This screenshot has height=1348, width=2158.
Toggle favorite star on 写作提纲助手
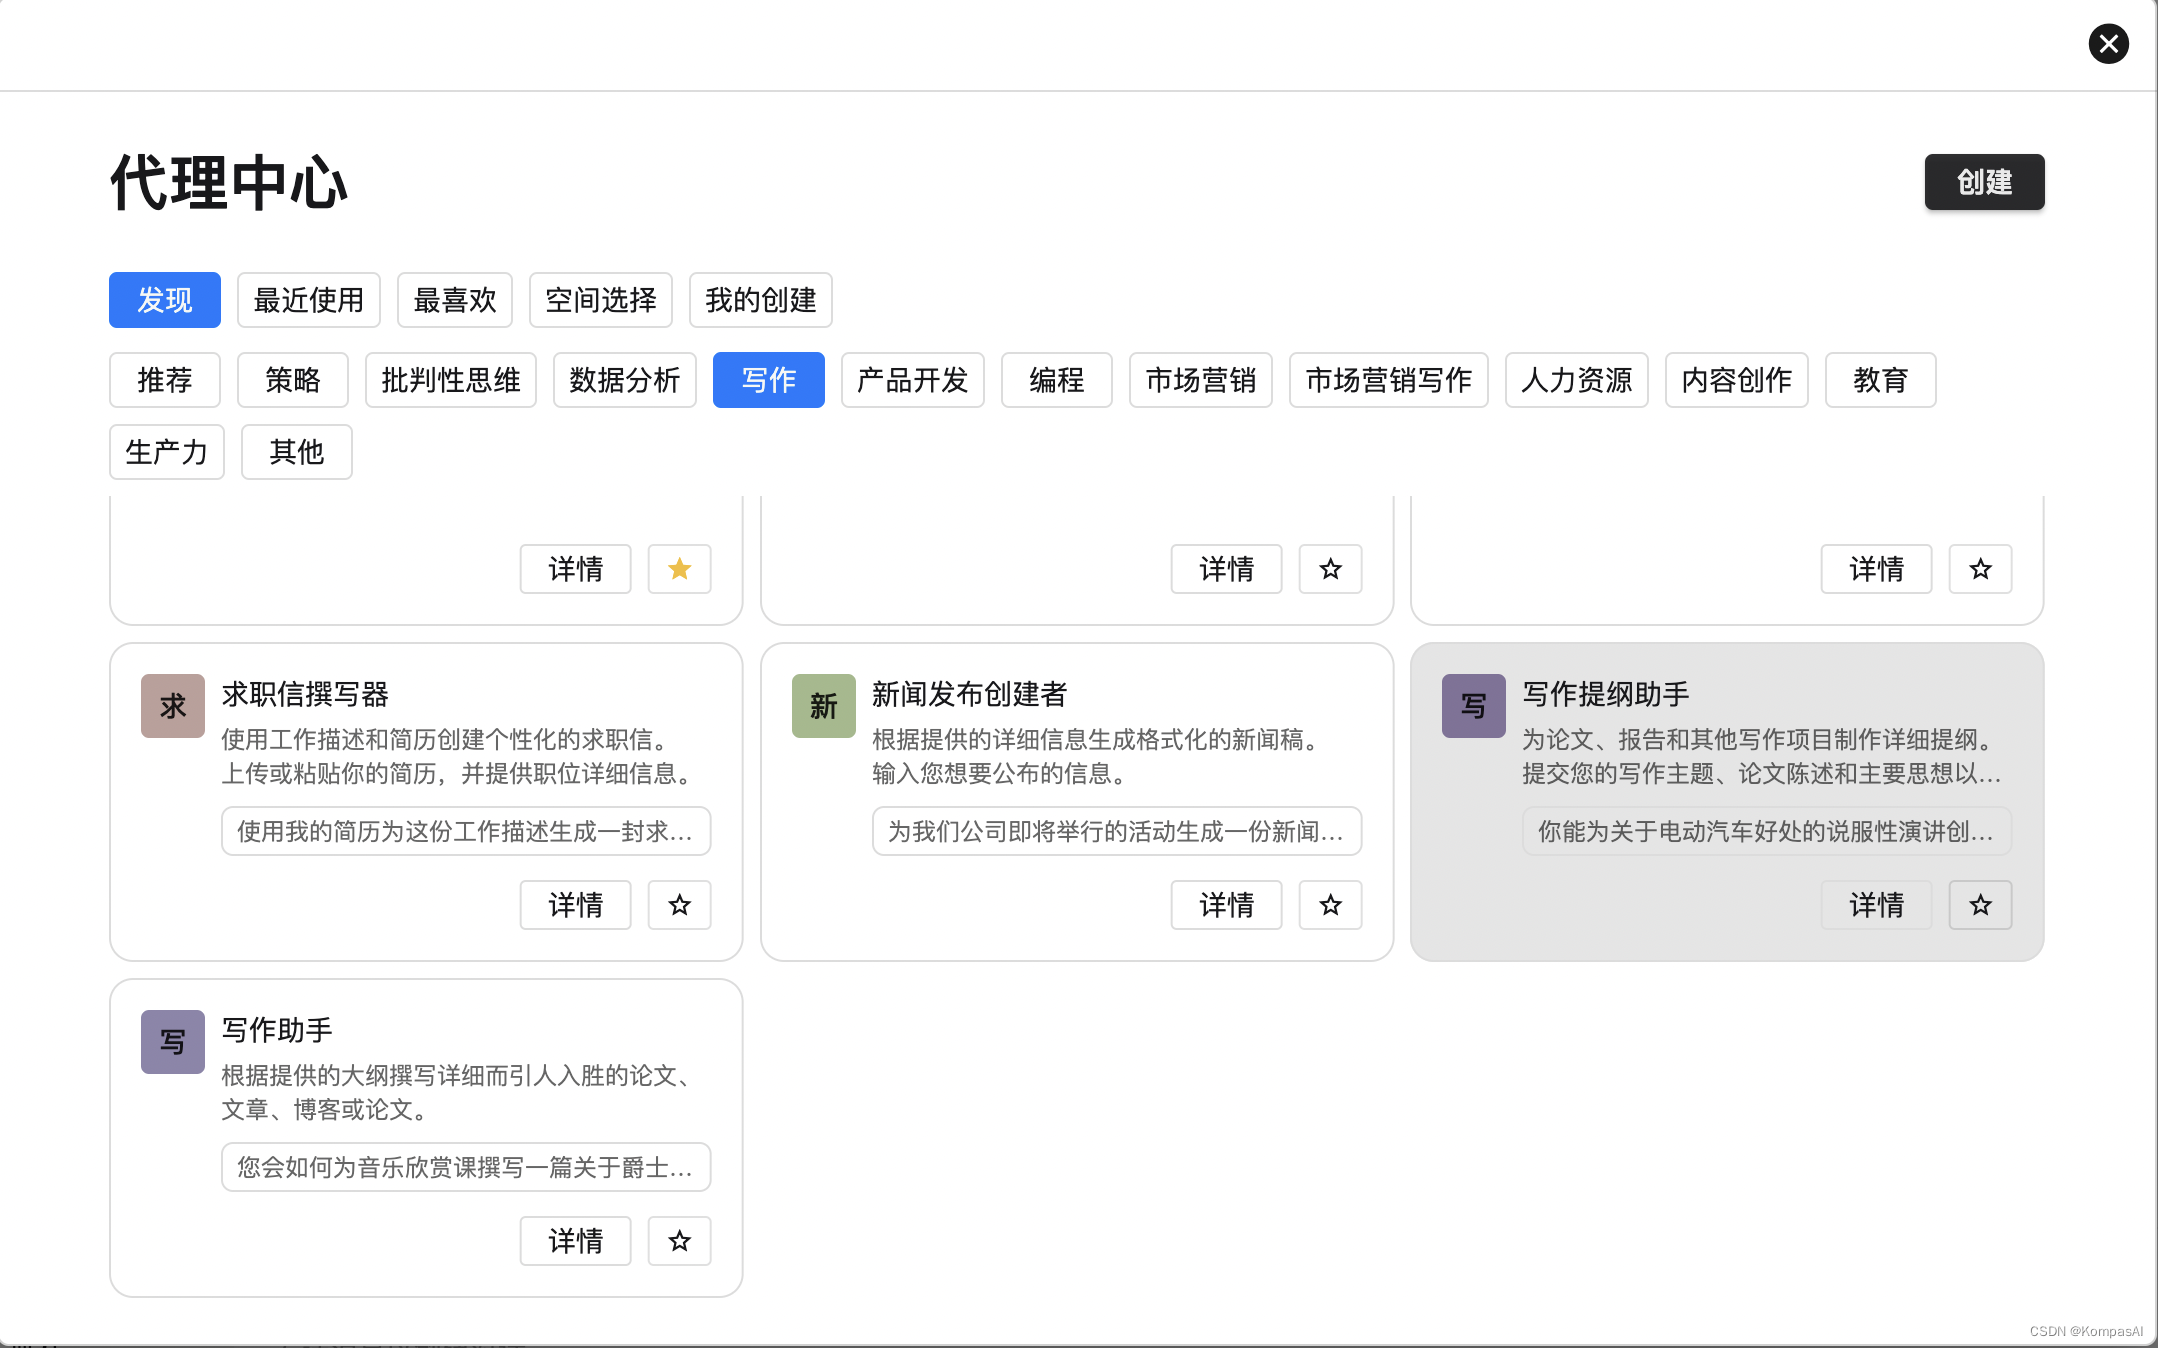[x=1980, y=905]
